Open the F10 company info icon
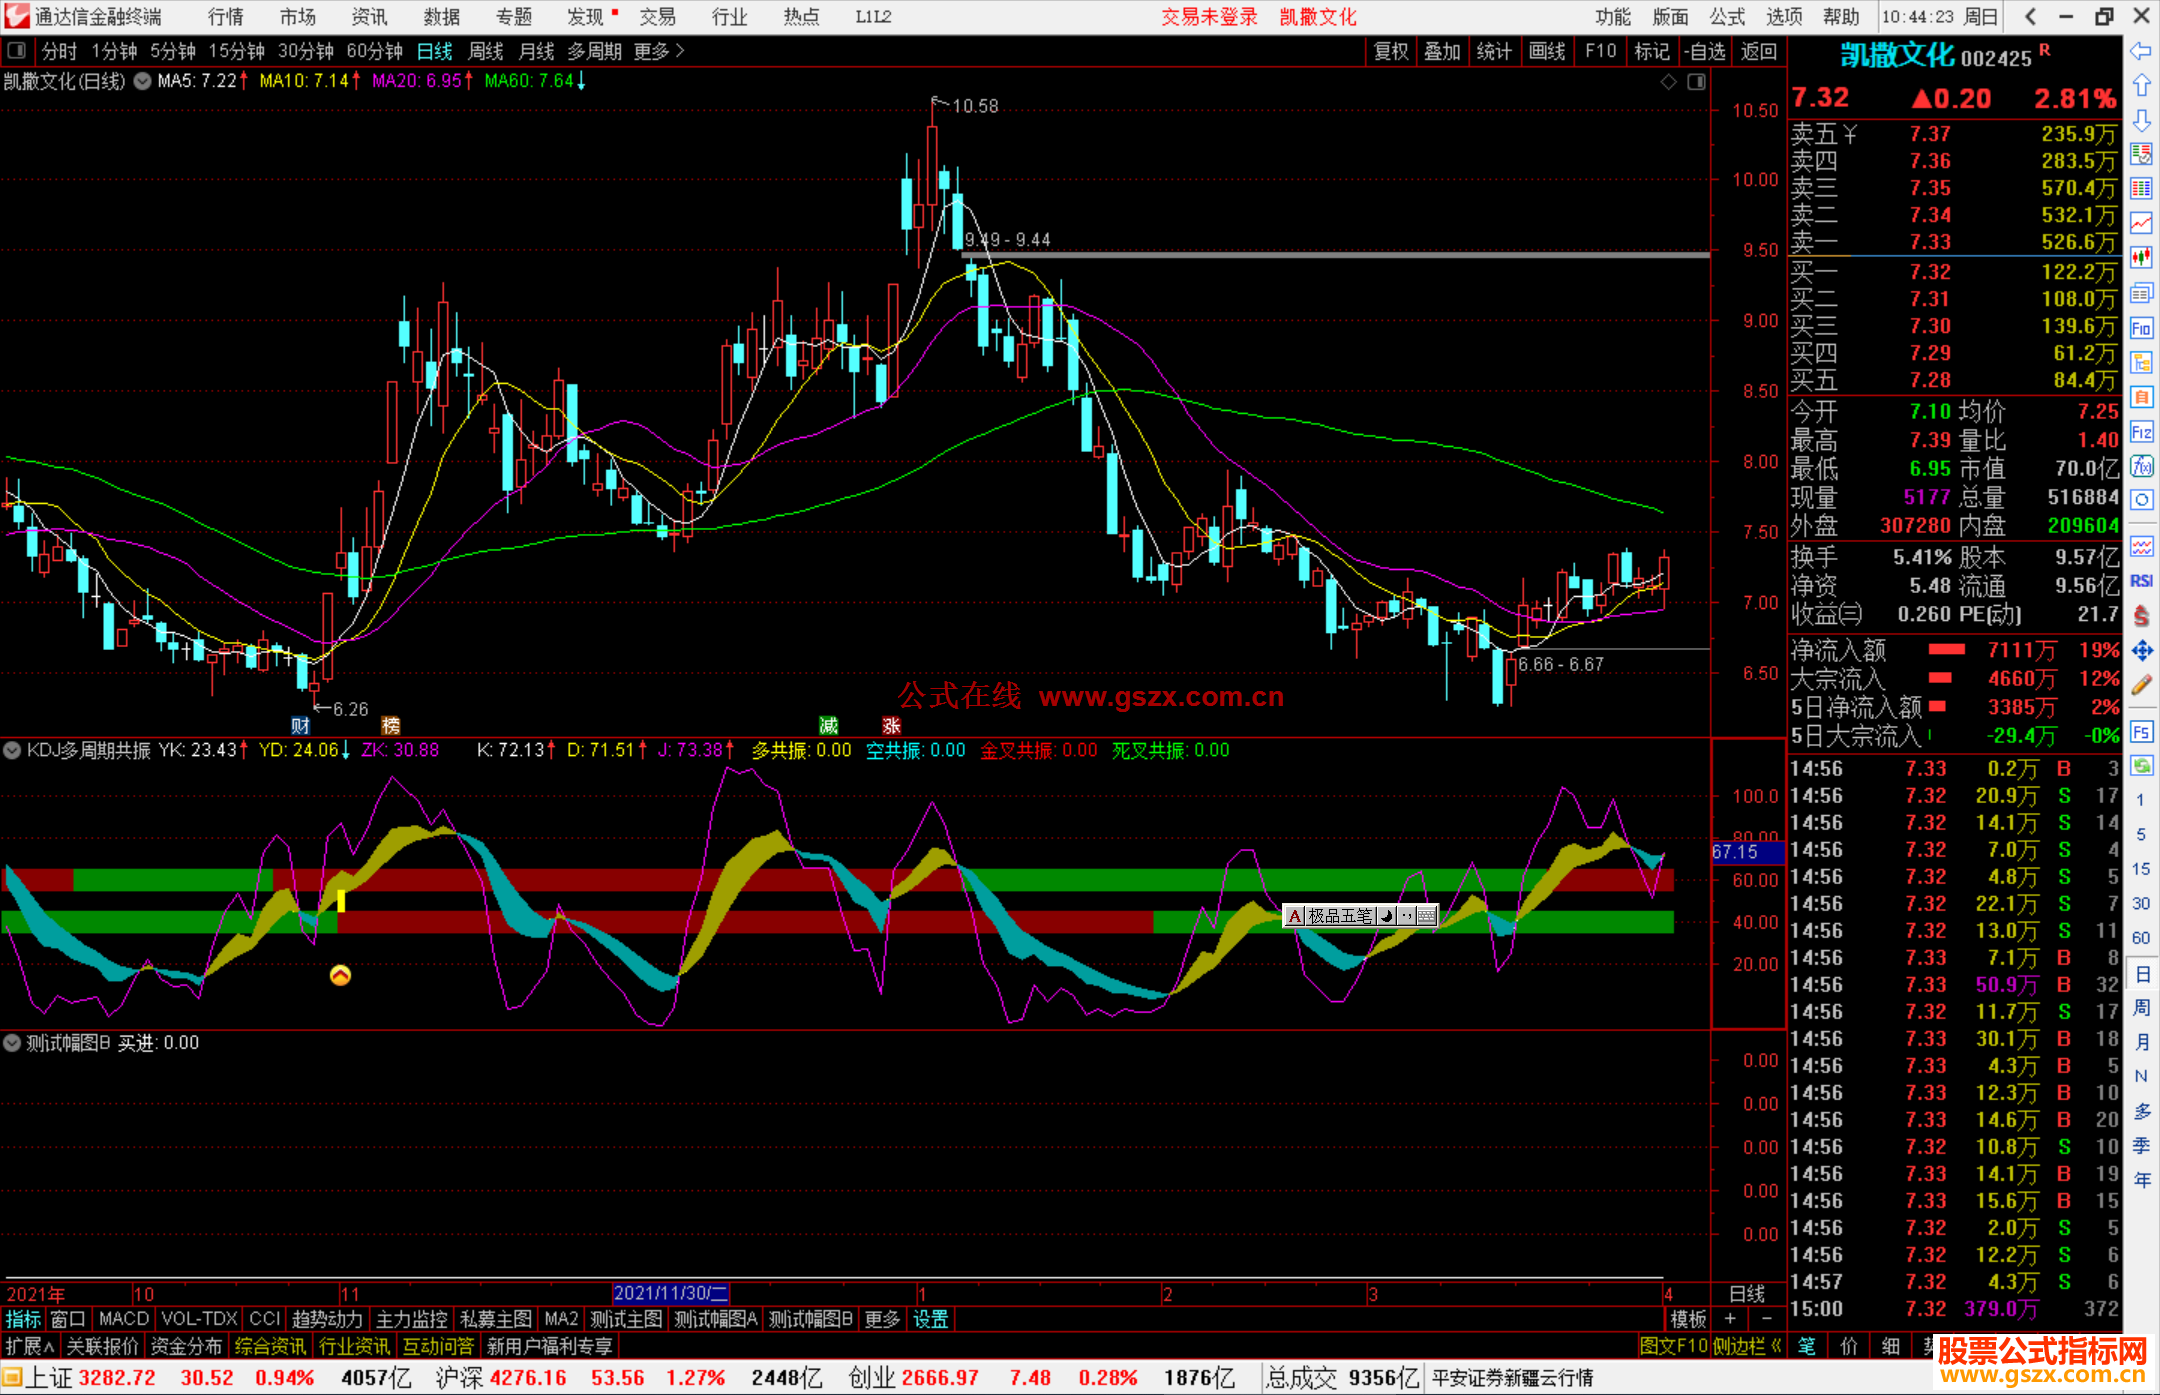Image resolution: width=2160 pixels, height=1395 pixels. (x=2141, y=328)
